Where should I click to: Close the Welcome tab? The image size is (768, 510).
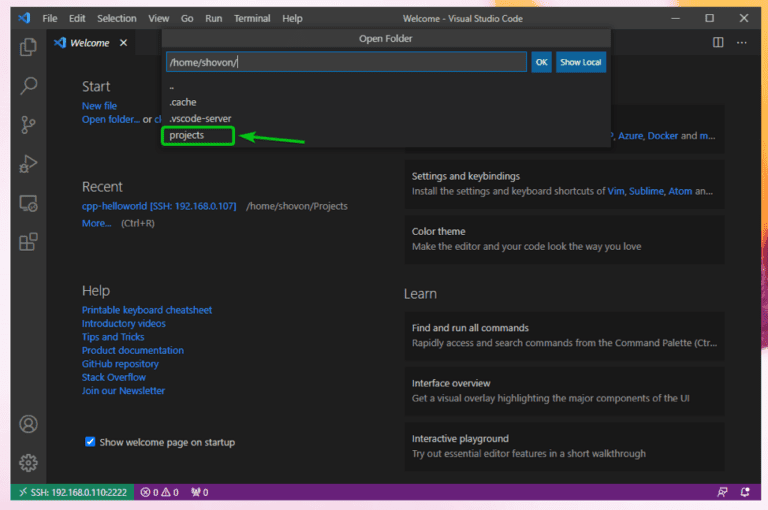point(123,43)
